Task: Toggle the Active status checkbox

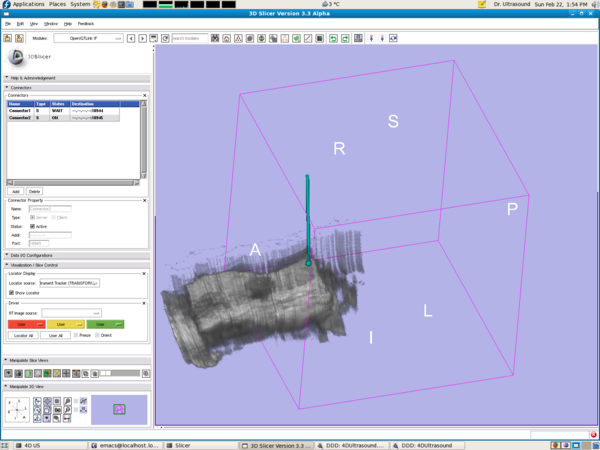Action: (33, 226)
